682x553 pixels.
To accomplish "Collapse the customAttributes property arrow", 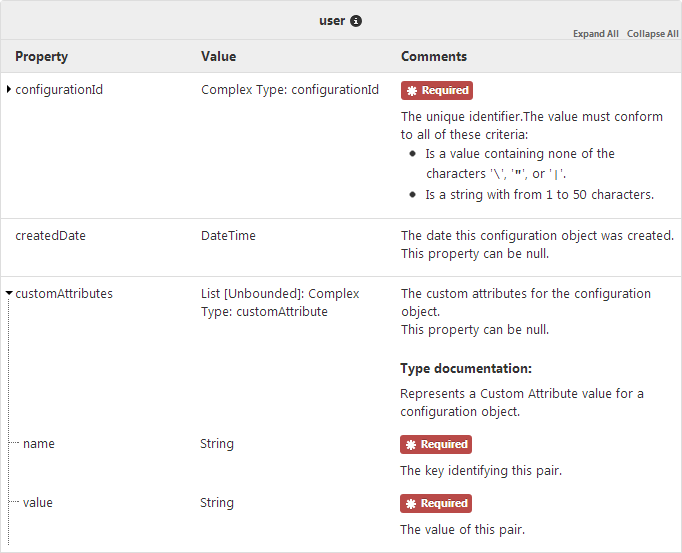I will click(9, 294).
